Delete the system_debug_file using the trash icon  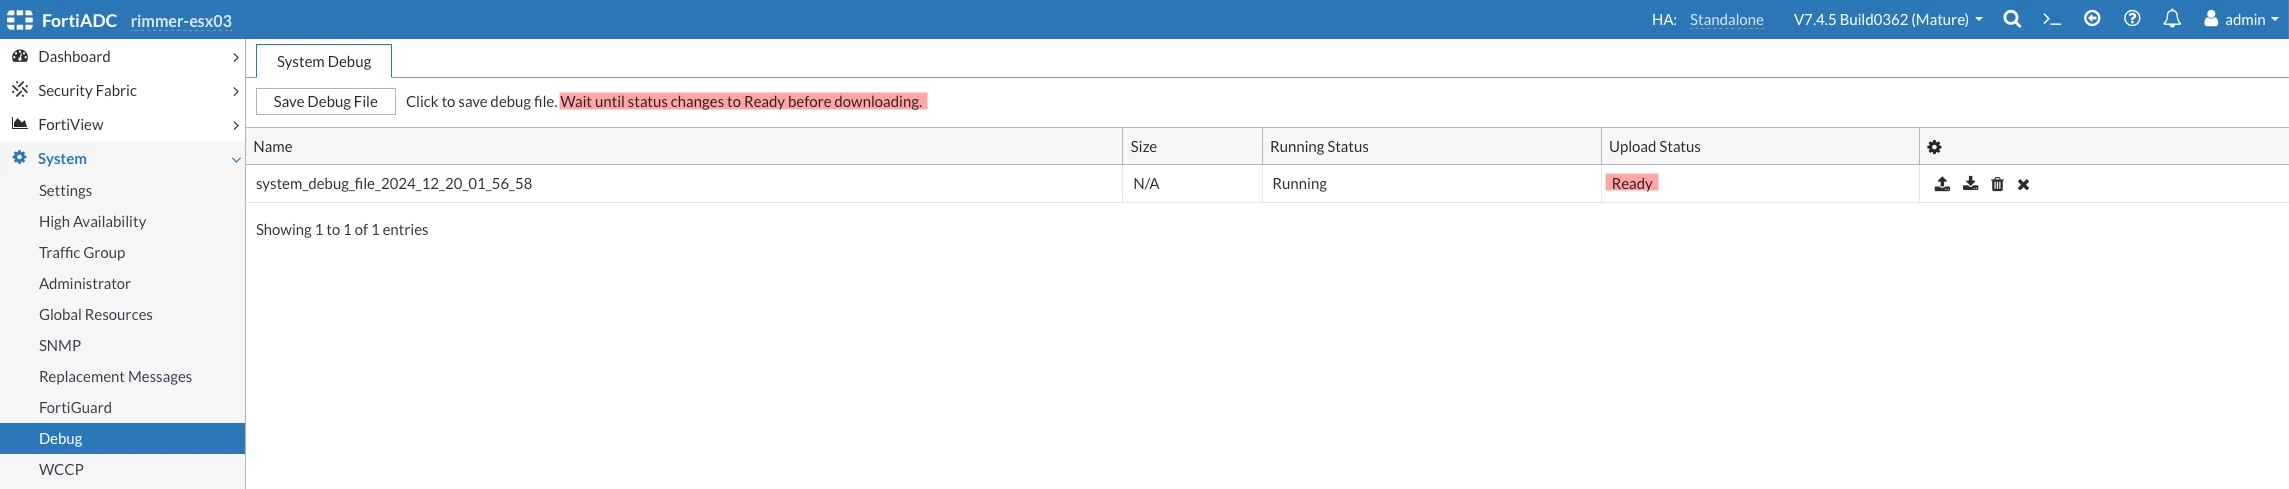click(1997, 184)
